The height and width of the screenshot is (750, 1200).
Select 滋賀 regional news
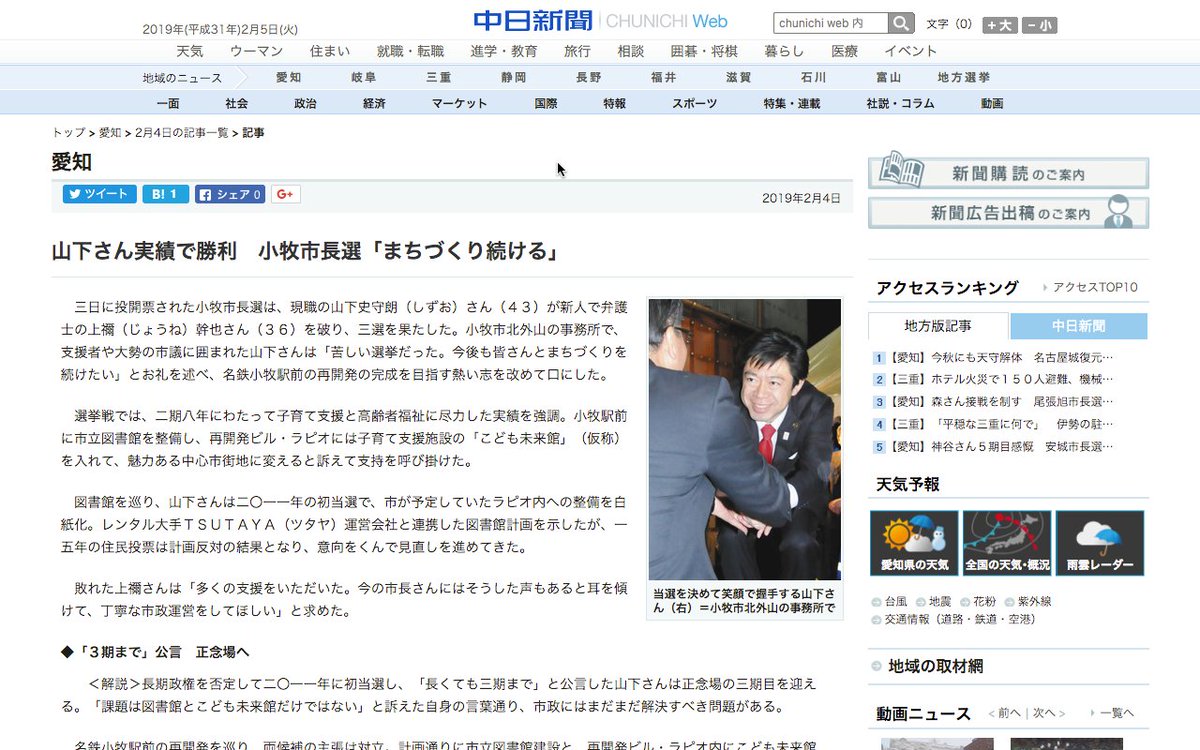(739, 77)
